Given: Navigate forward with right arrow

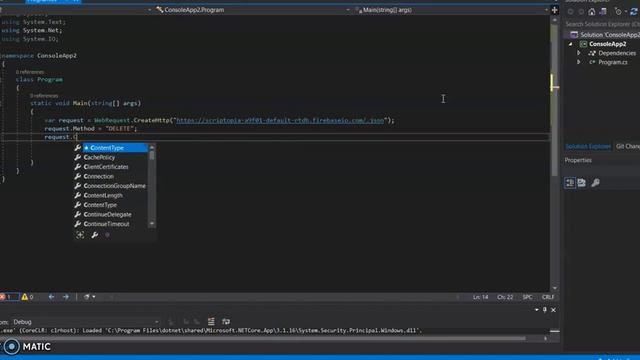Looking at the screenshot, I should [66, 297].
